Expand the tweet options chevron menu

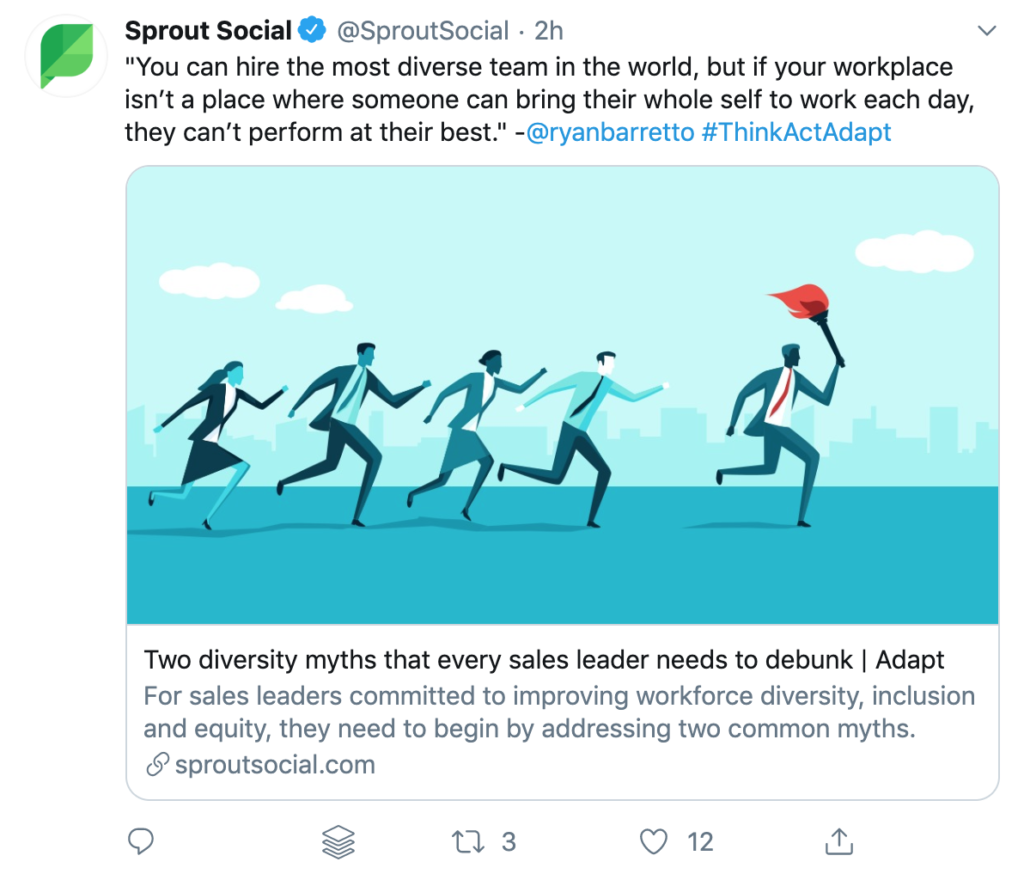point(986,32)
